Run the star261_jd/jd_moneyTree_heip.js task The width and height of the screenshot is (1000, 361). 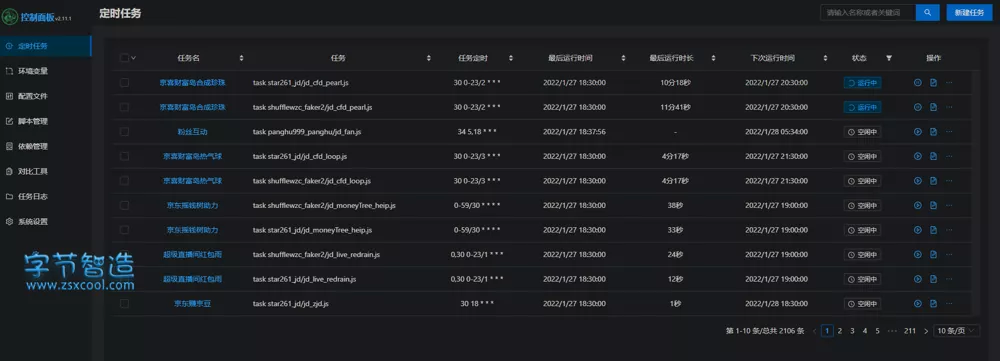tap(918, 230)
